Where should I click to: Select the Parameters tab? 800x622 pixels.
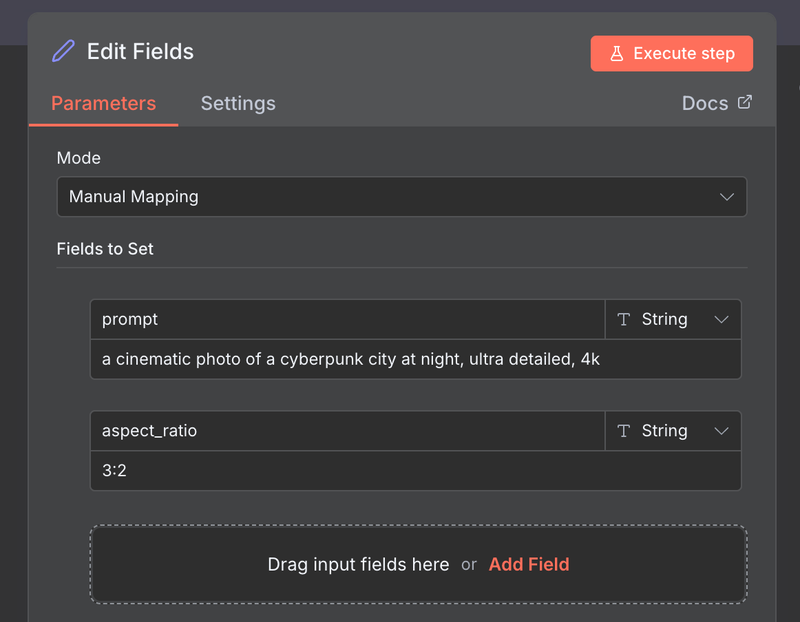click(103, 103)
